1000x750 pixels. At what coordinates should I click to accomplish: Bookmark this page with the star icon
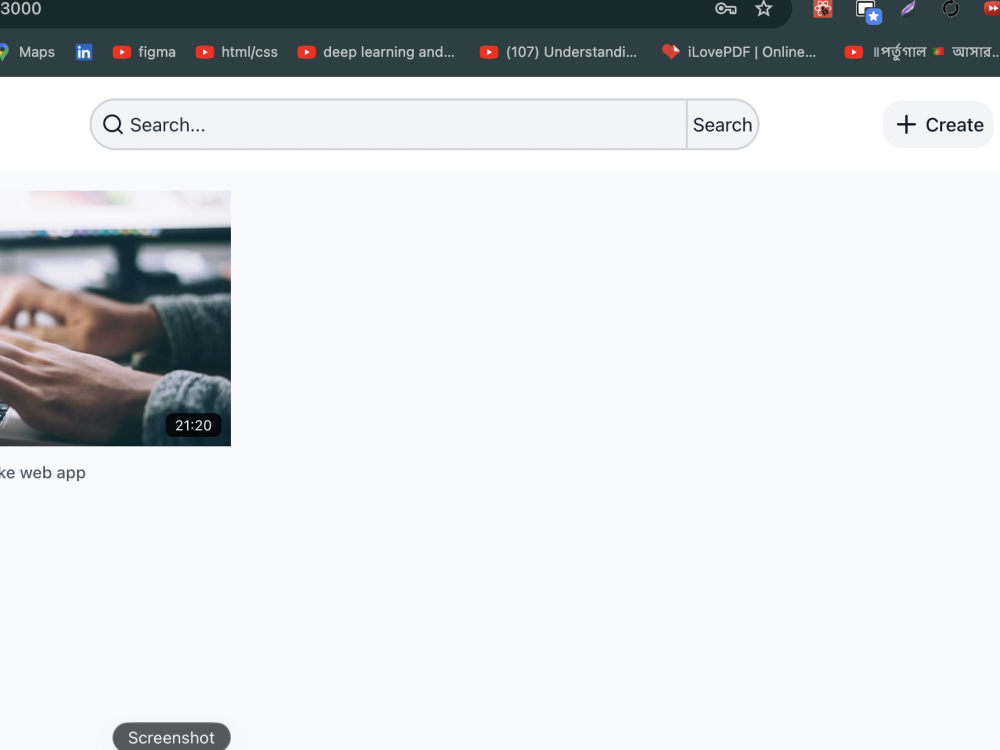[x=763, y=9]
